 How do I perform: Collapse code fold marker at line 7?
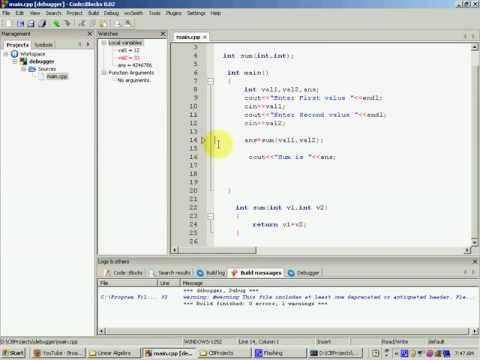(x=211, y=81)
